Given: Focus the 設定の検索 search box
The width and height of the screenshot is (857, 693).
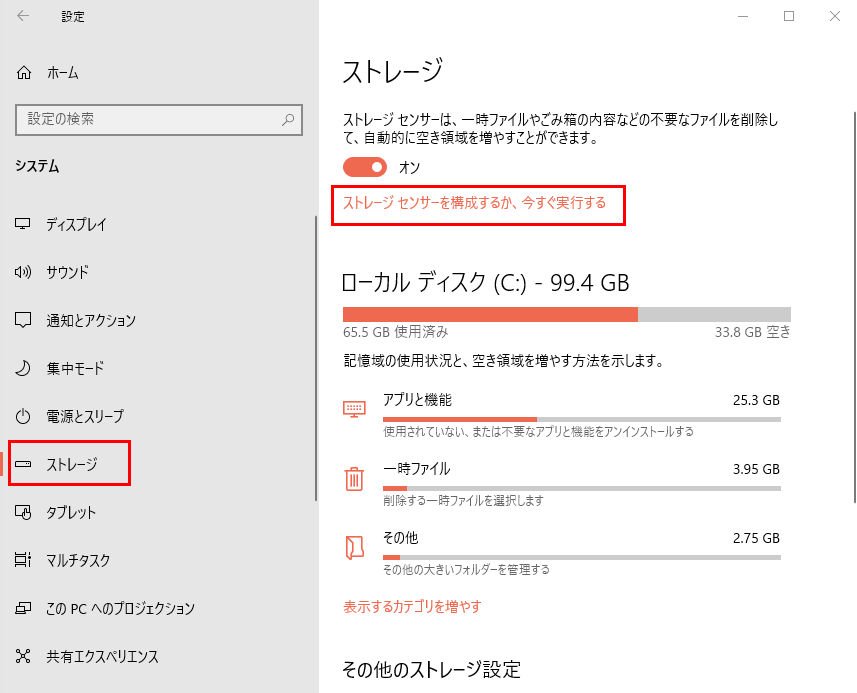Looking at the screenshot, I should [x=150, y=119].
